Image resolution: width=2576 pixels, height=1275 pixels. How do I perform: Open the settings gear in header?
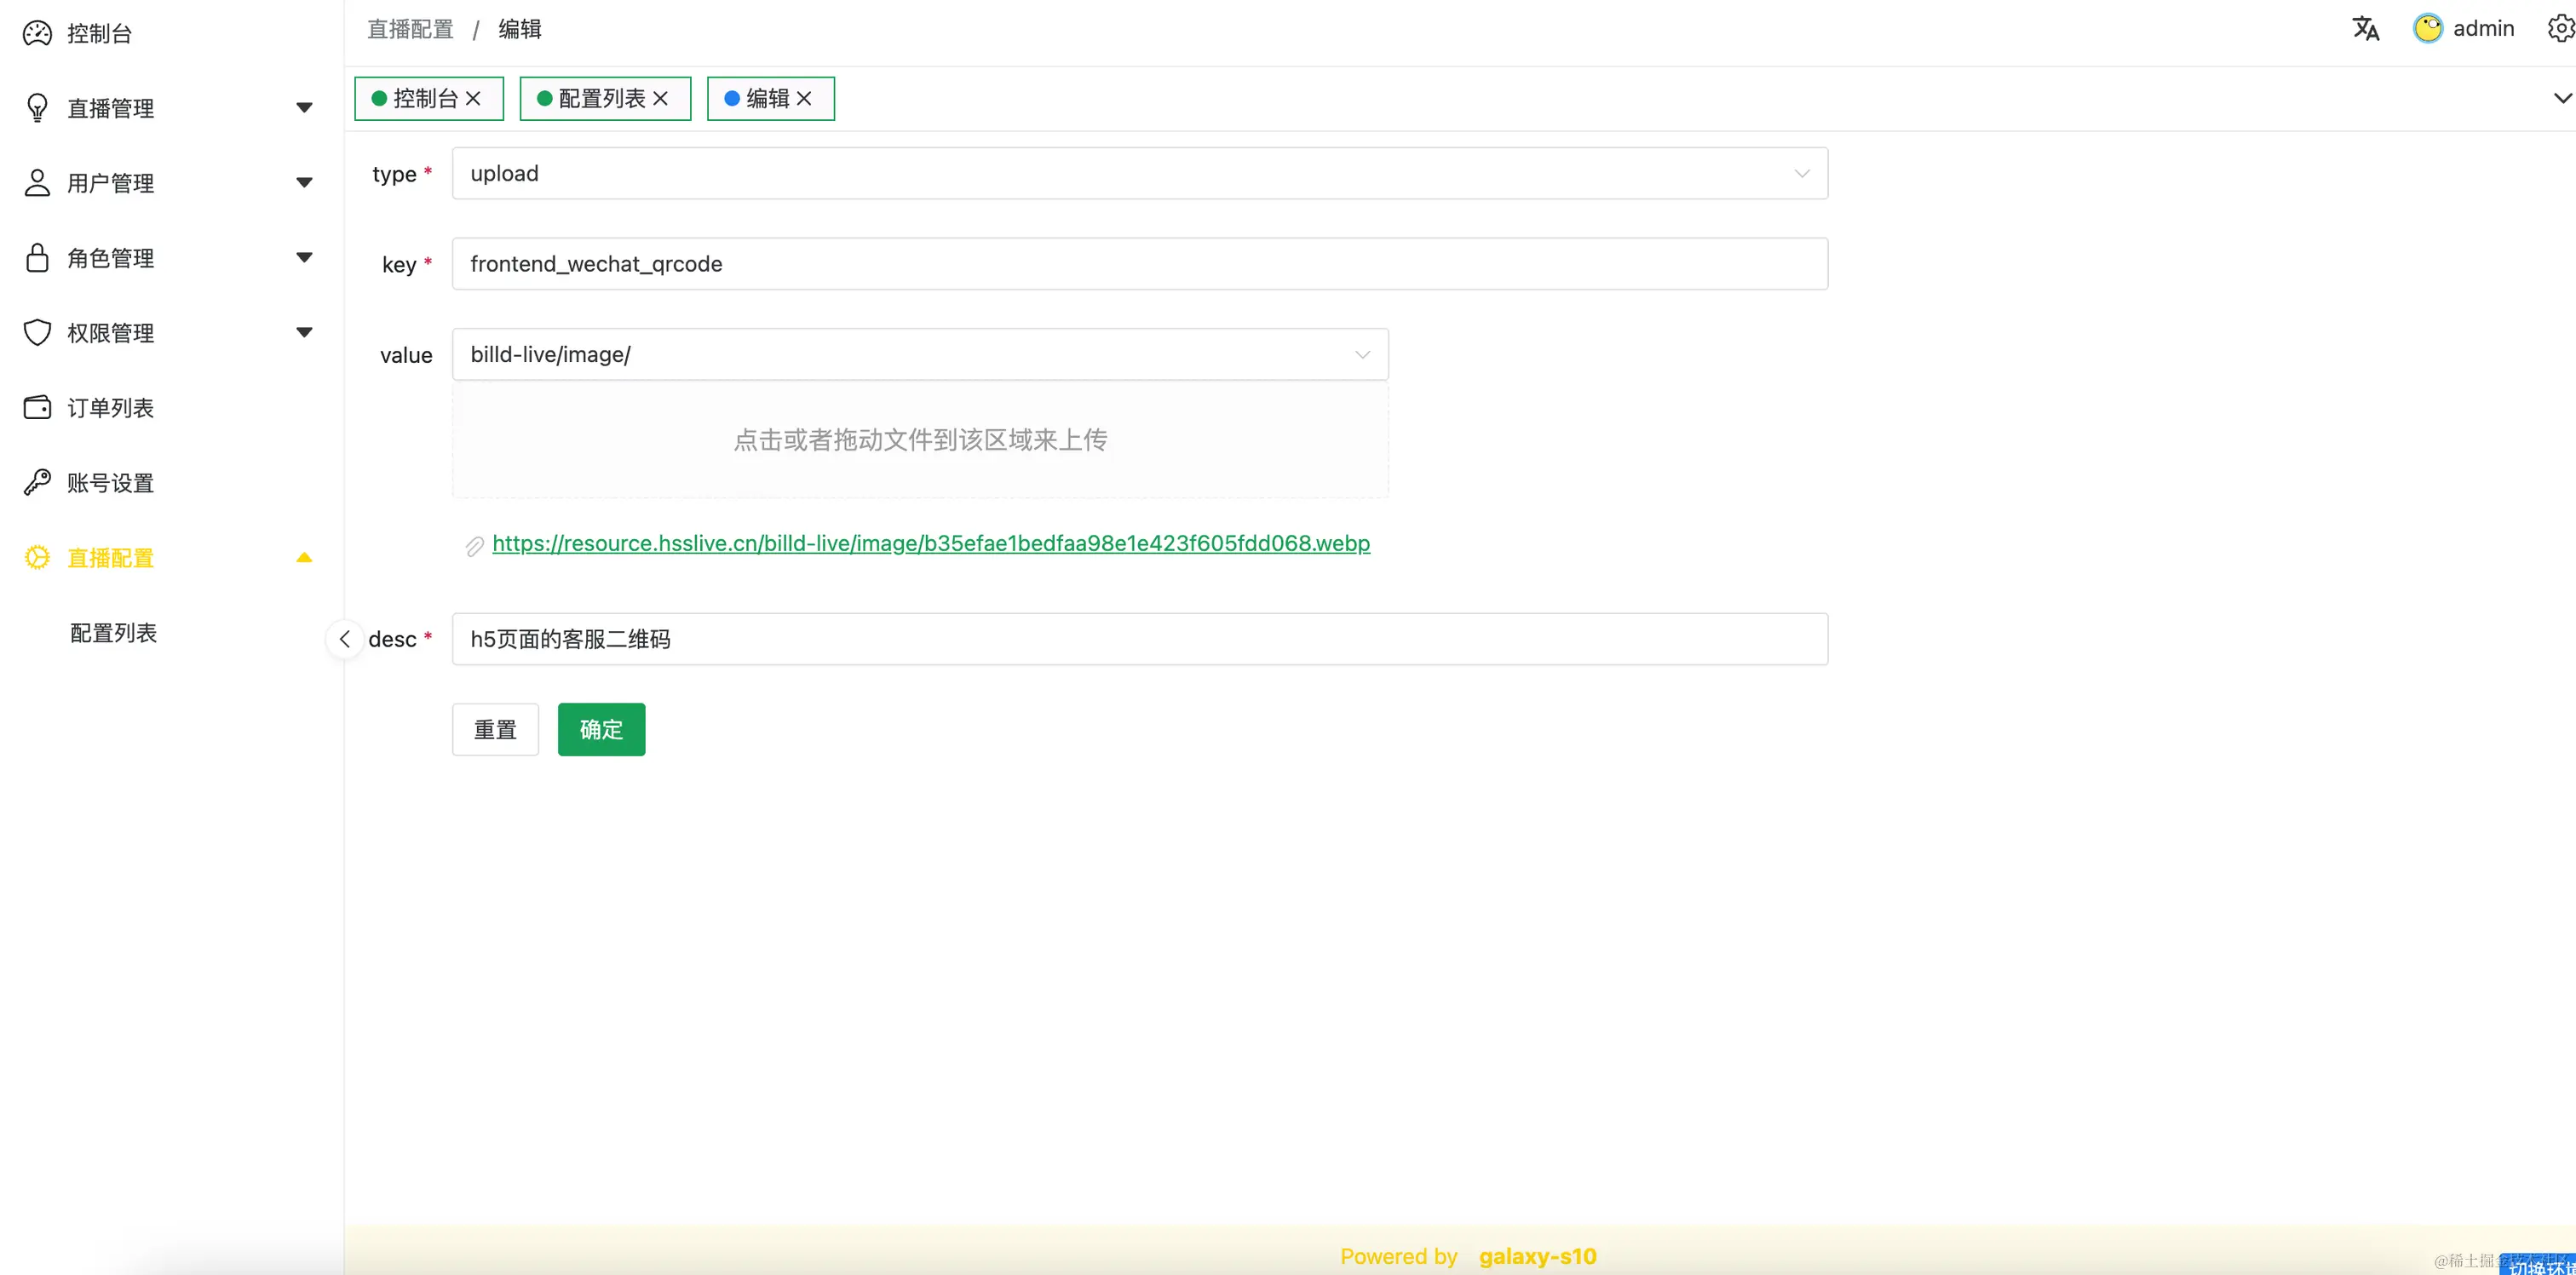click(2561, 28)
